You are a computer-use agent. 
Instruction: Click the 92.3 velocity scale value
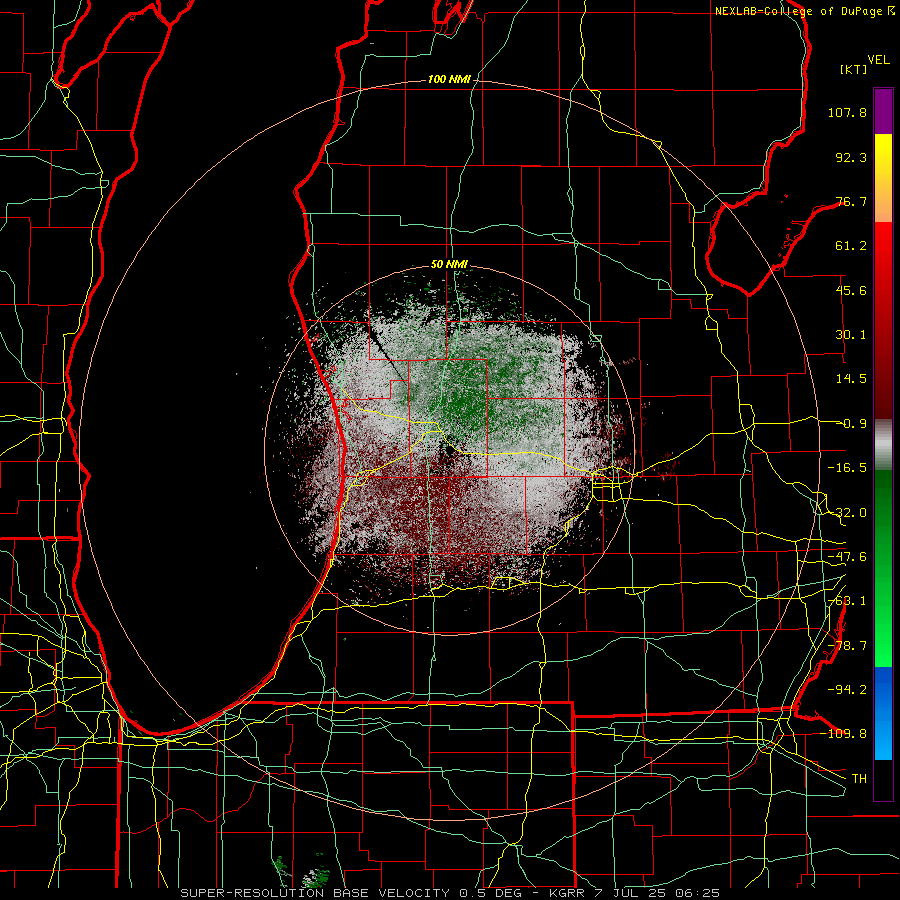click(x=851, y=157)
